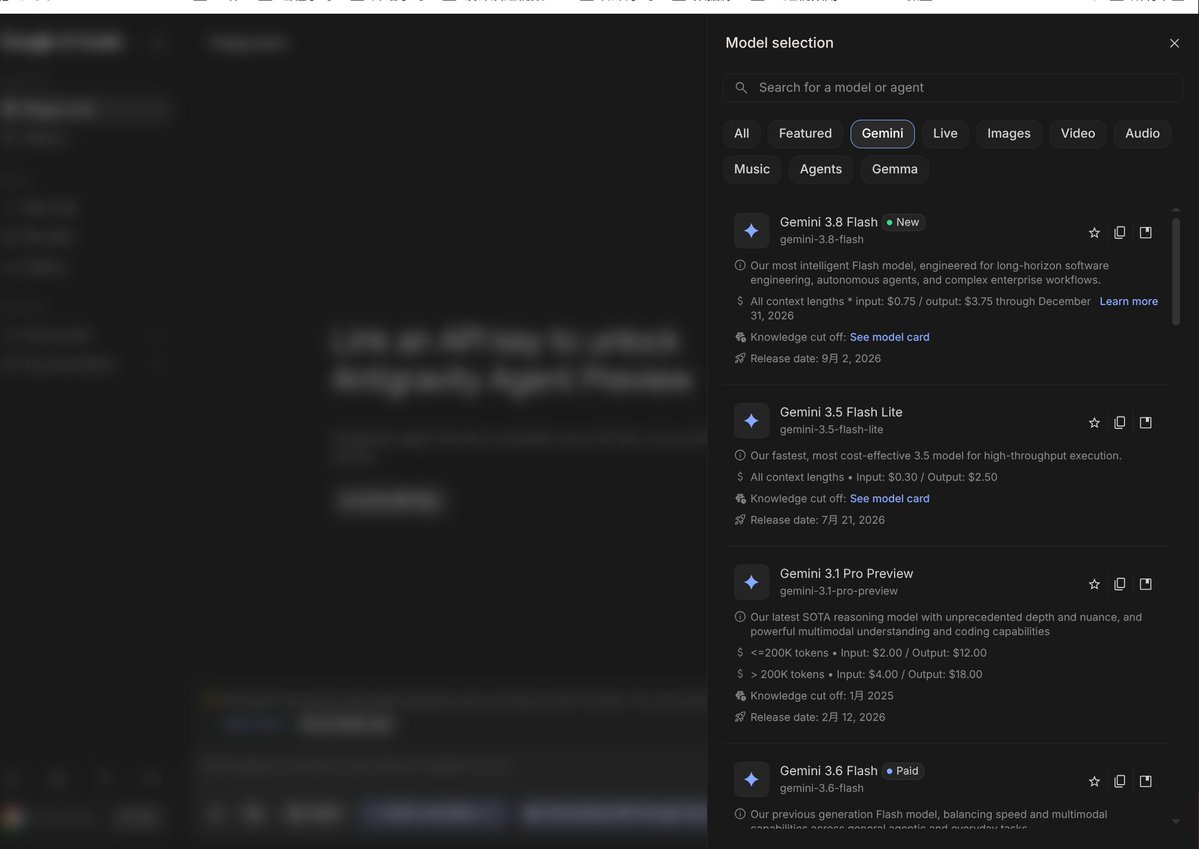This screenshot has width=1199, height=849.
Task: Click the New badge on Gemini 3.8 Flash
Action: pyautogui.click(x=903, y=222)
